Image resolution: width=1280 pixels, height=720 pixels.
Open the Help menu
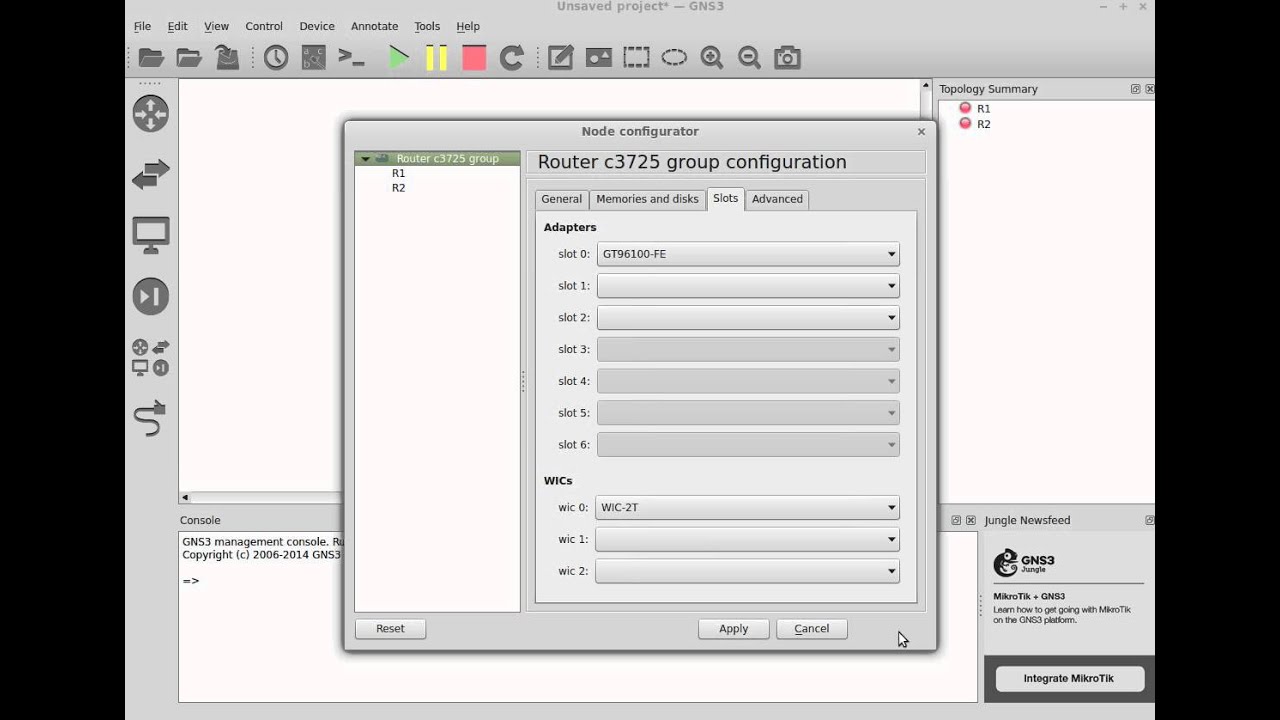(x=468, y=26)
